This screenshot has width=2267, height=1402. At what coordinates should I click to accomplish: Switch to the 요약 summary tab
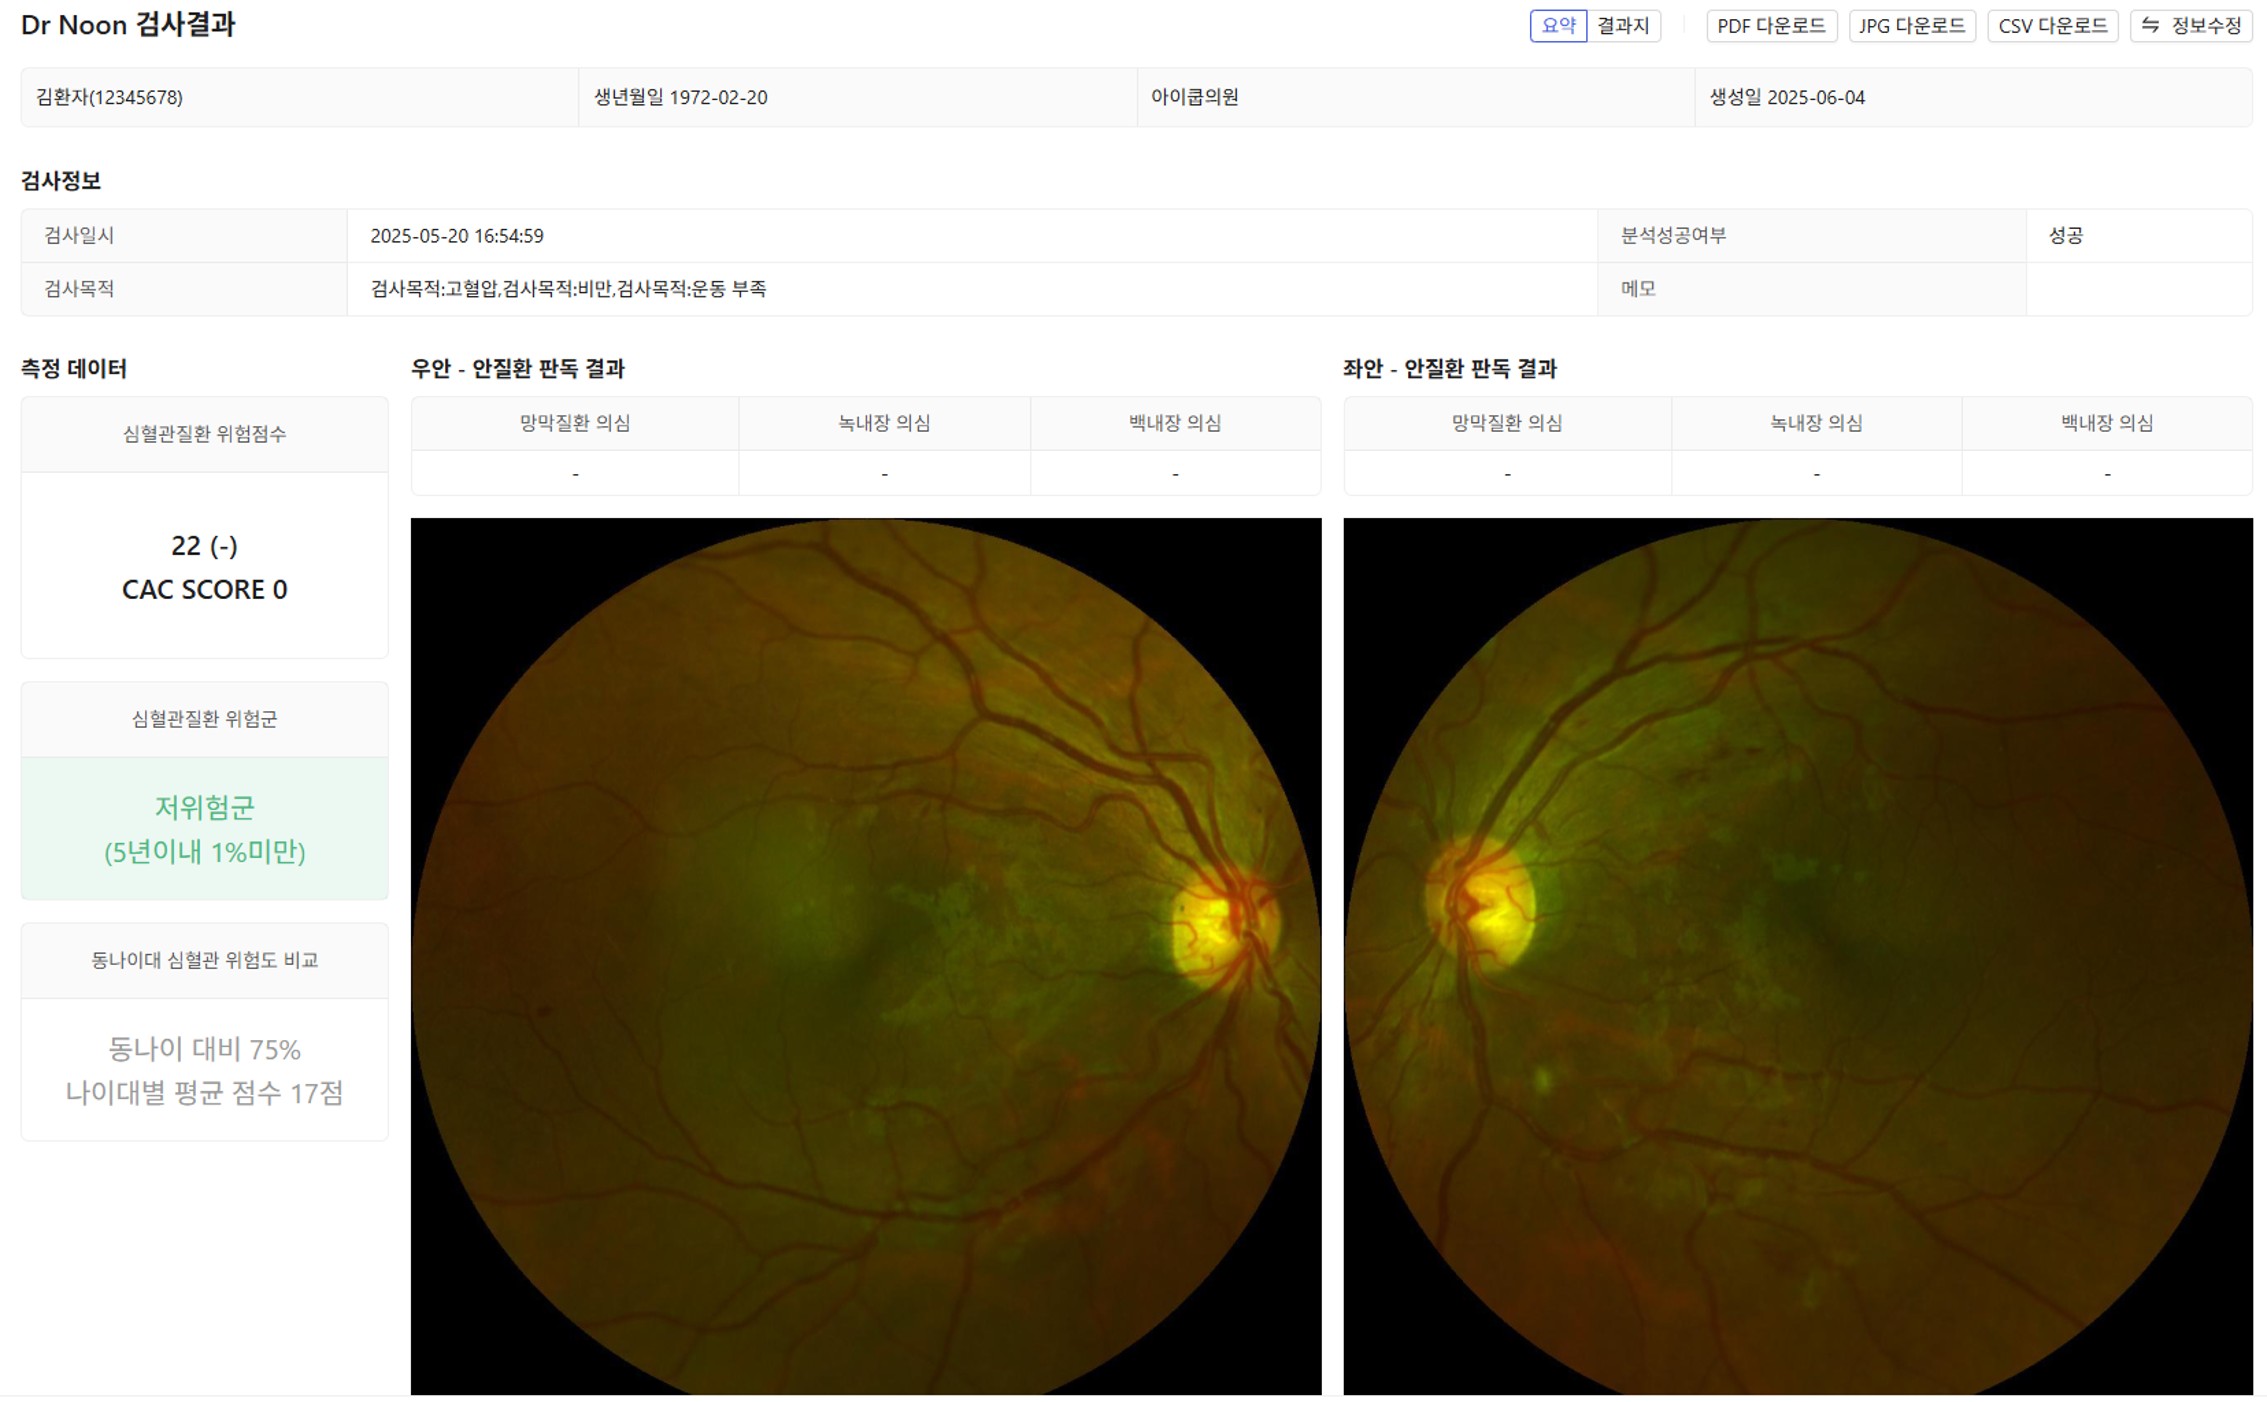pos(1557,26)
